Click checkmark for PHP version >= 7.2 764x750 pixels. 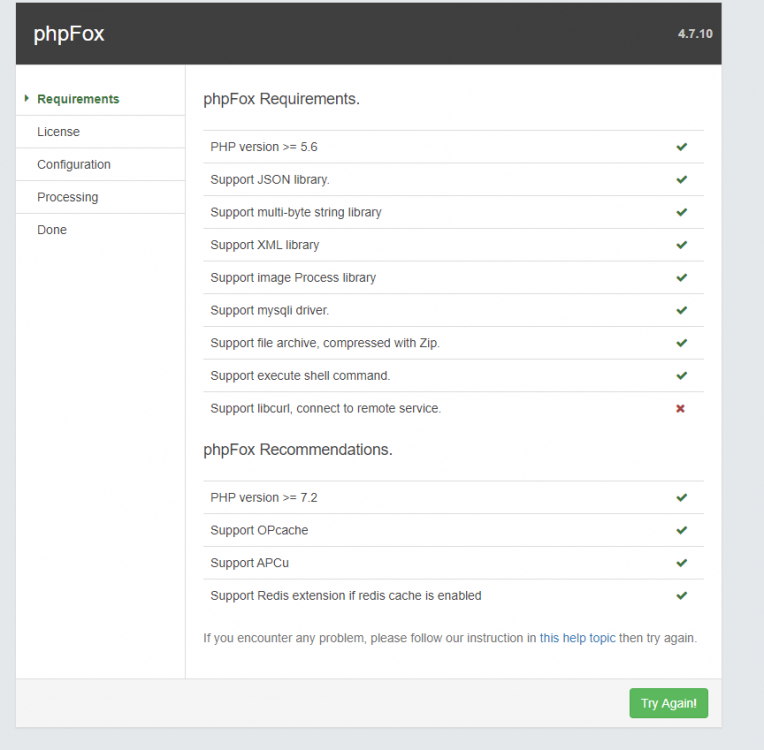click(682, 497)
